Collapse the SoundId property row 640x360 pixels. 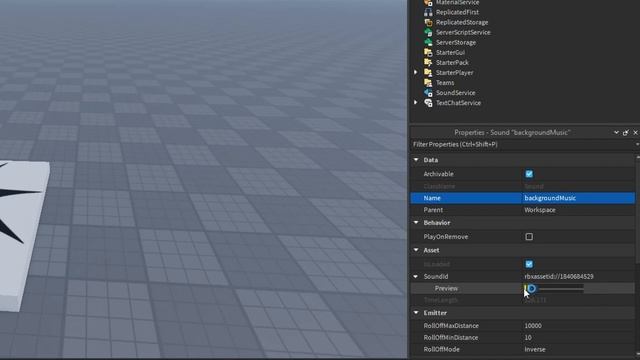[416, 276]
